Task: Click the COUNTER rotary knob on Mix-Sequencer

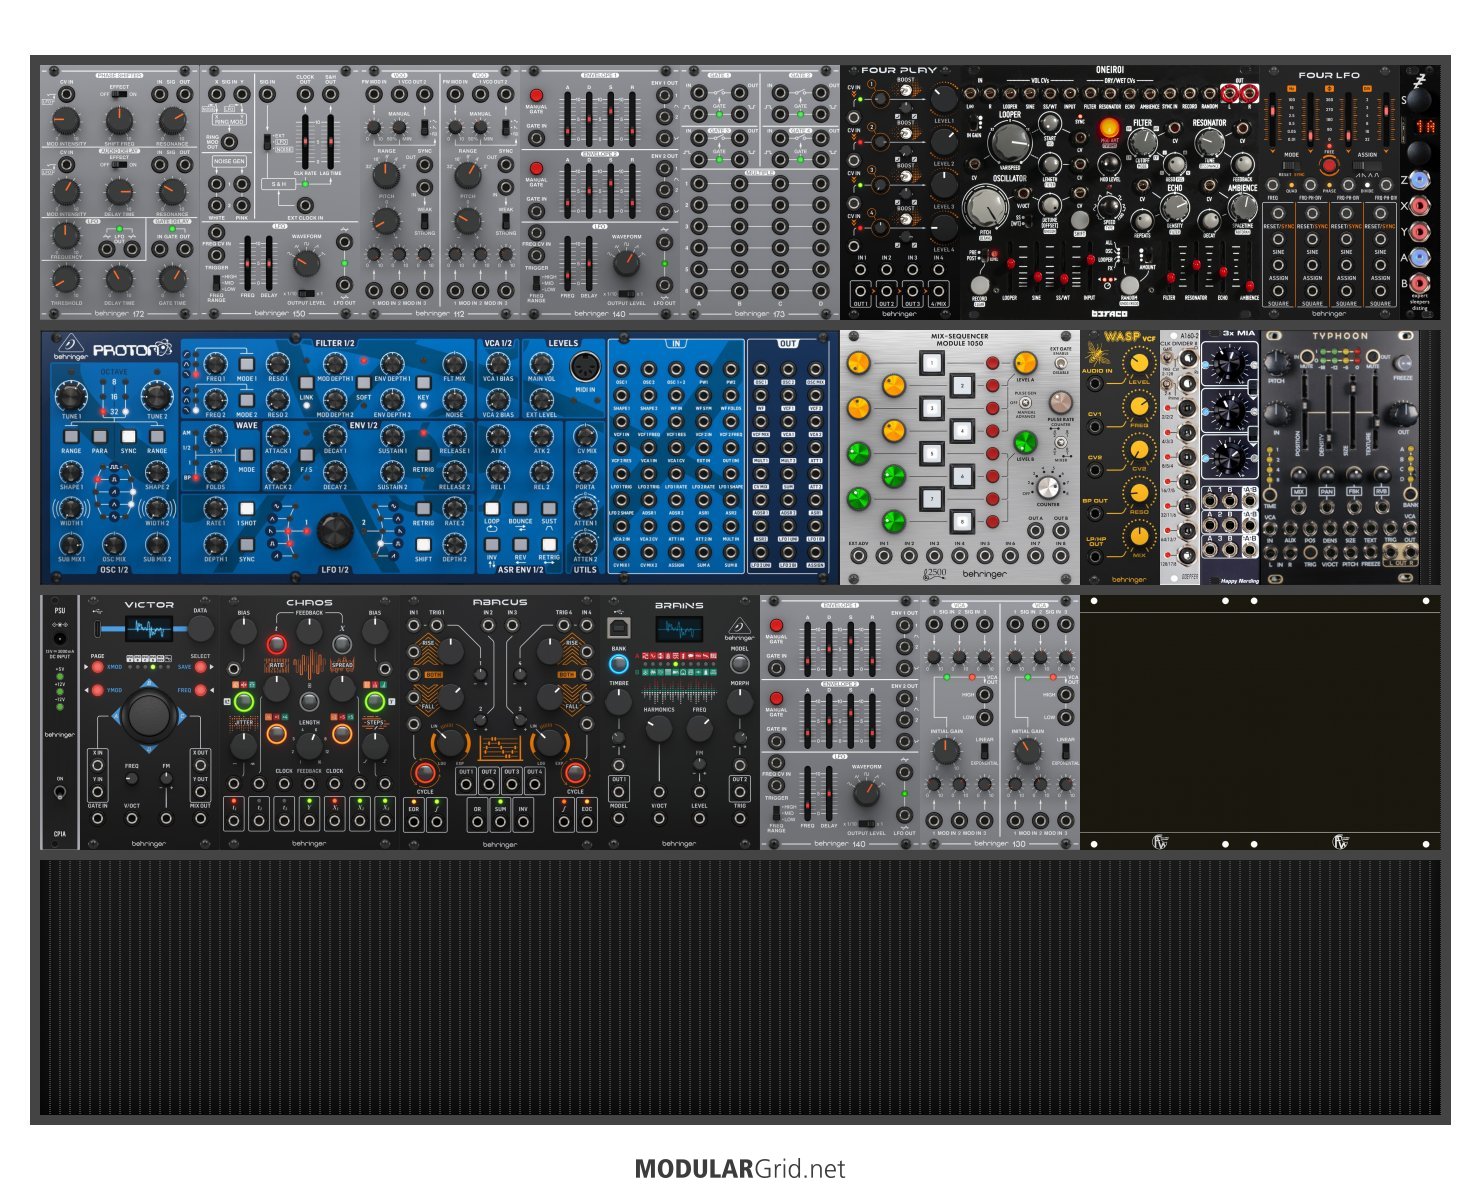Action: 1047,487
